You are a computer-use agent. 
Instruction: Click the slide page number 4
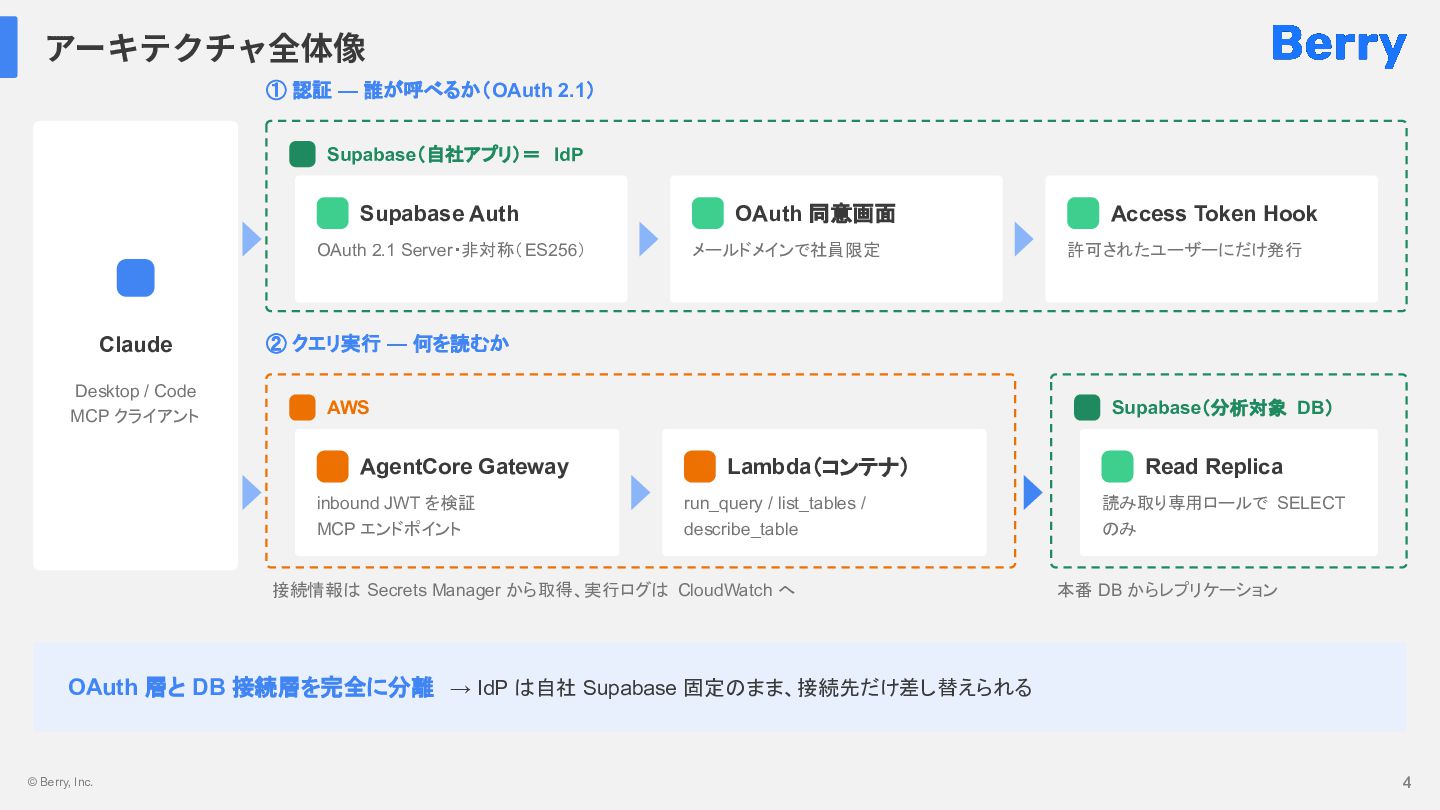[x=1407, y=782]
